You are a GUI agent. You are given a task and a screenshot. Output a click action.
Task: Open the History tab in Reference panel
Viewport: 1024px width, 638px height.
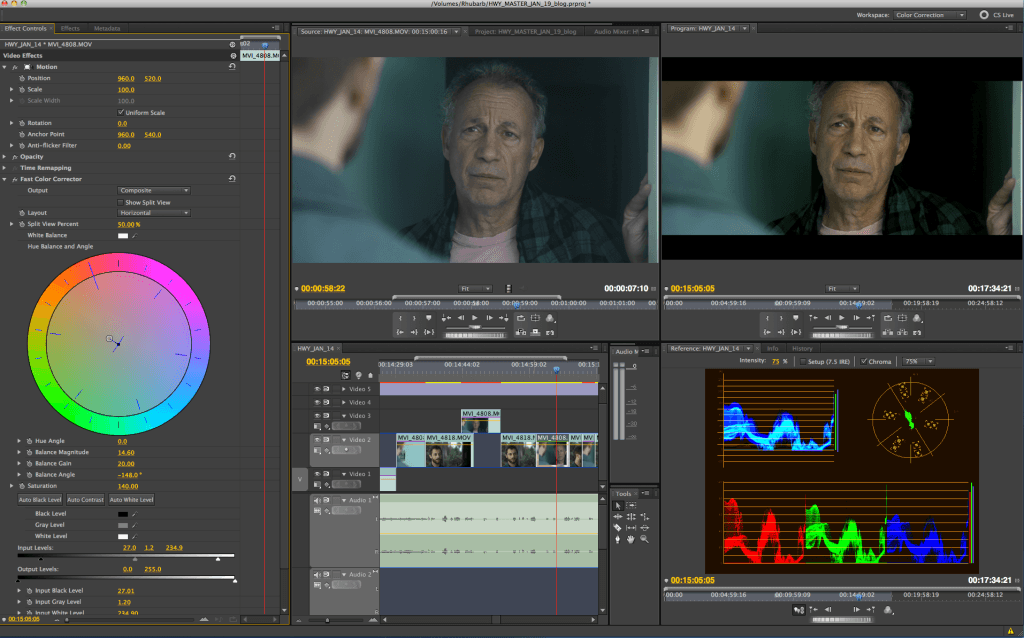pos(802,348)
